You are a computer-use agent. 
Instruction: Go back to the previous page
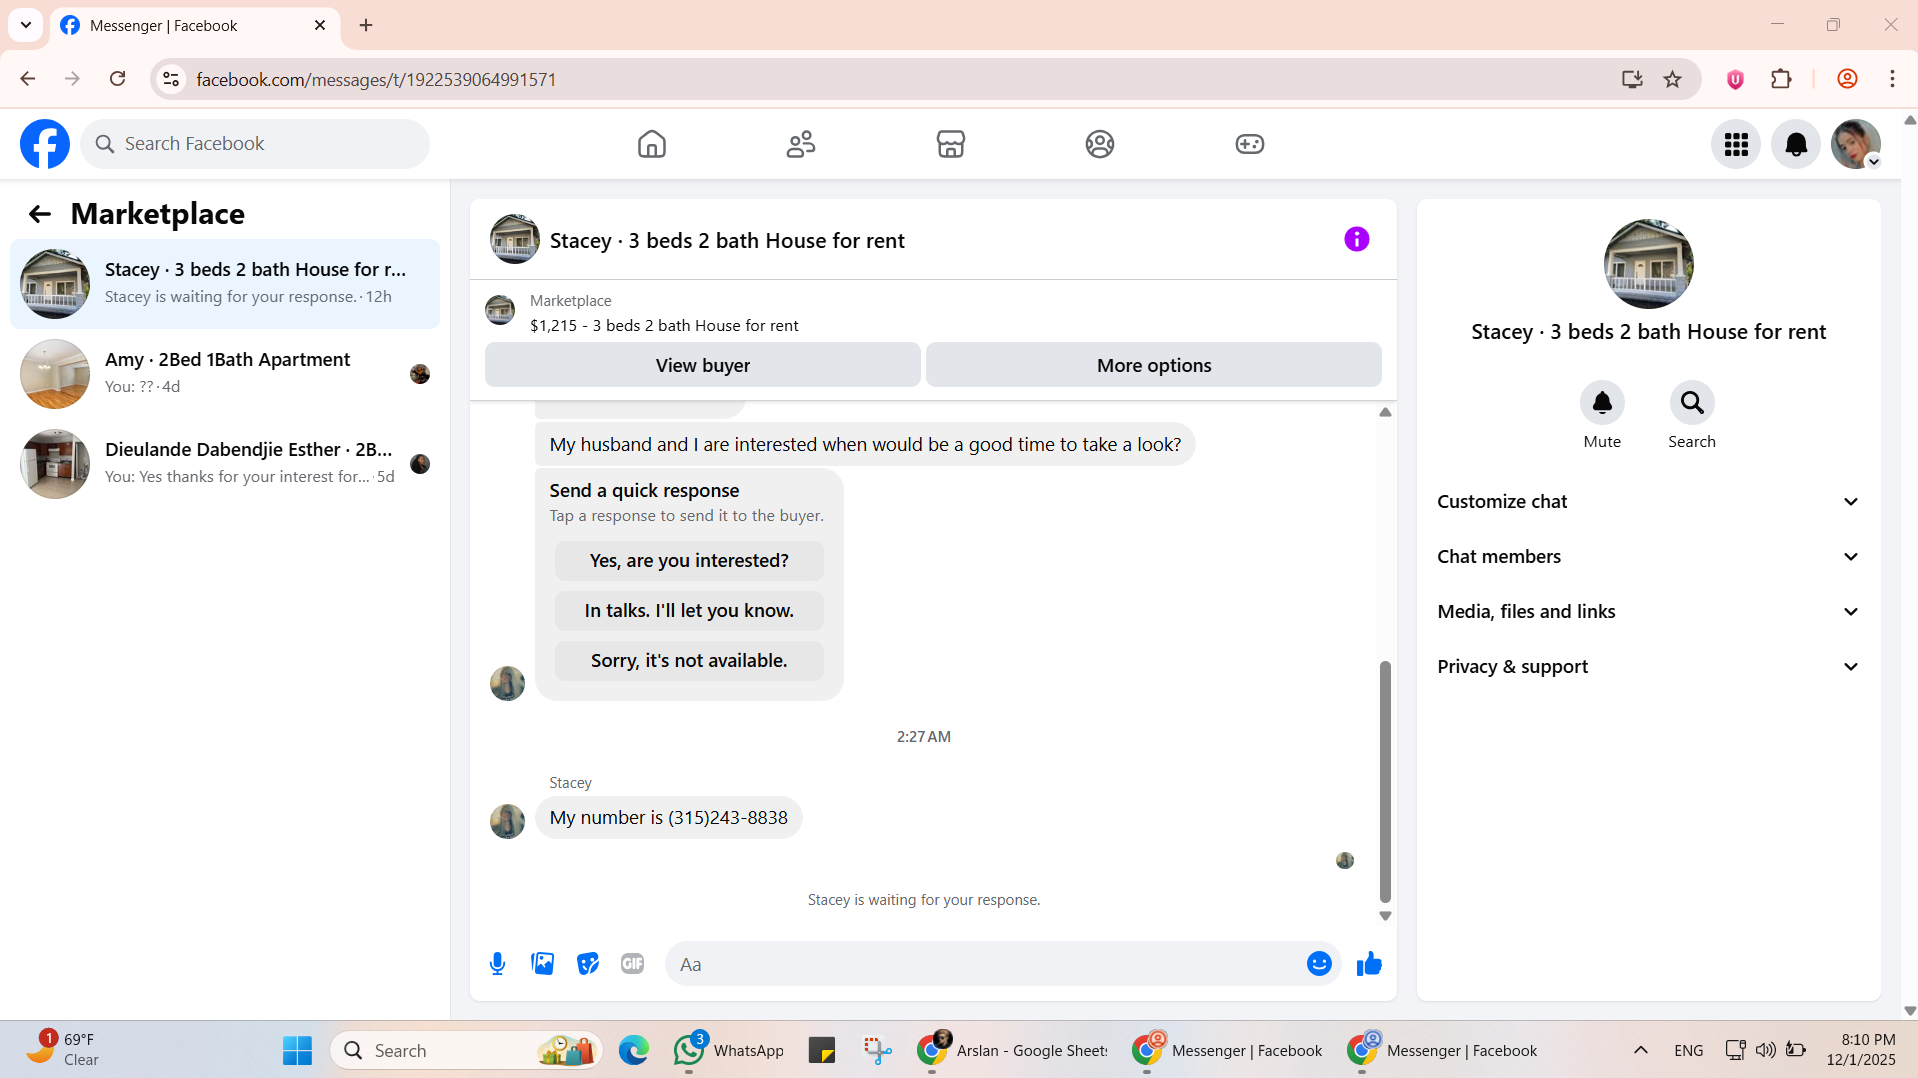pyautogui.click(x=27, y=79)
